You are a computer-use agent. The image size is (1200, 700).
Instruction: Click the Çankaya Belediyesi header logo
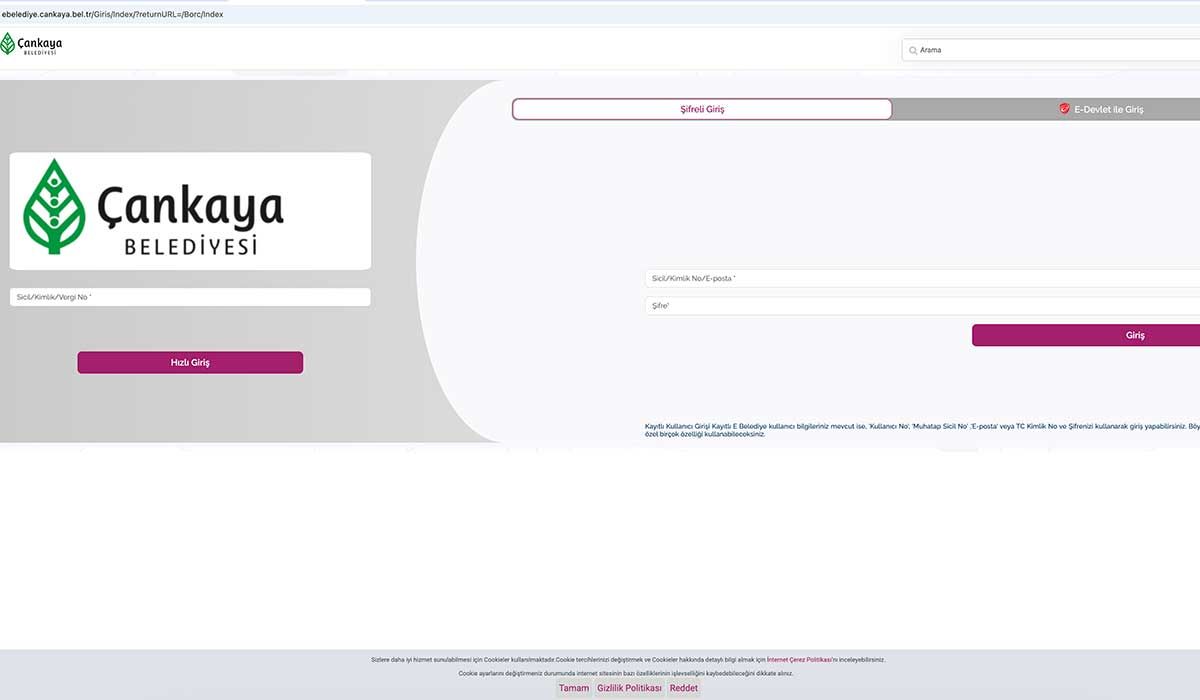pyautogui.click(x=31, y=44)
